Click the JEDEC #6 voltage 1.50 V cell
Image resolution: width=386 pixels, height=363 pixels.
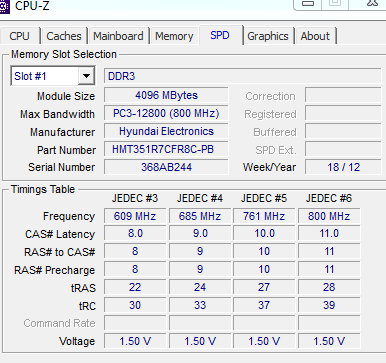click(x=329, y=341)
